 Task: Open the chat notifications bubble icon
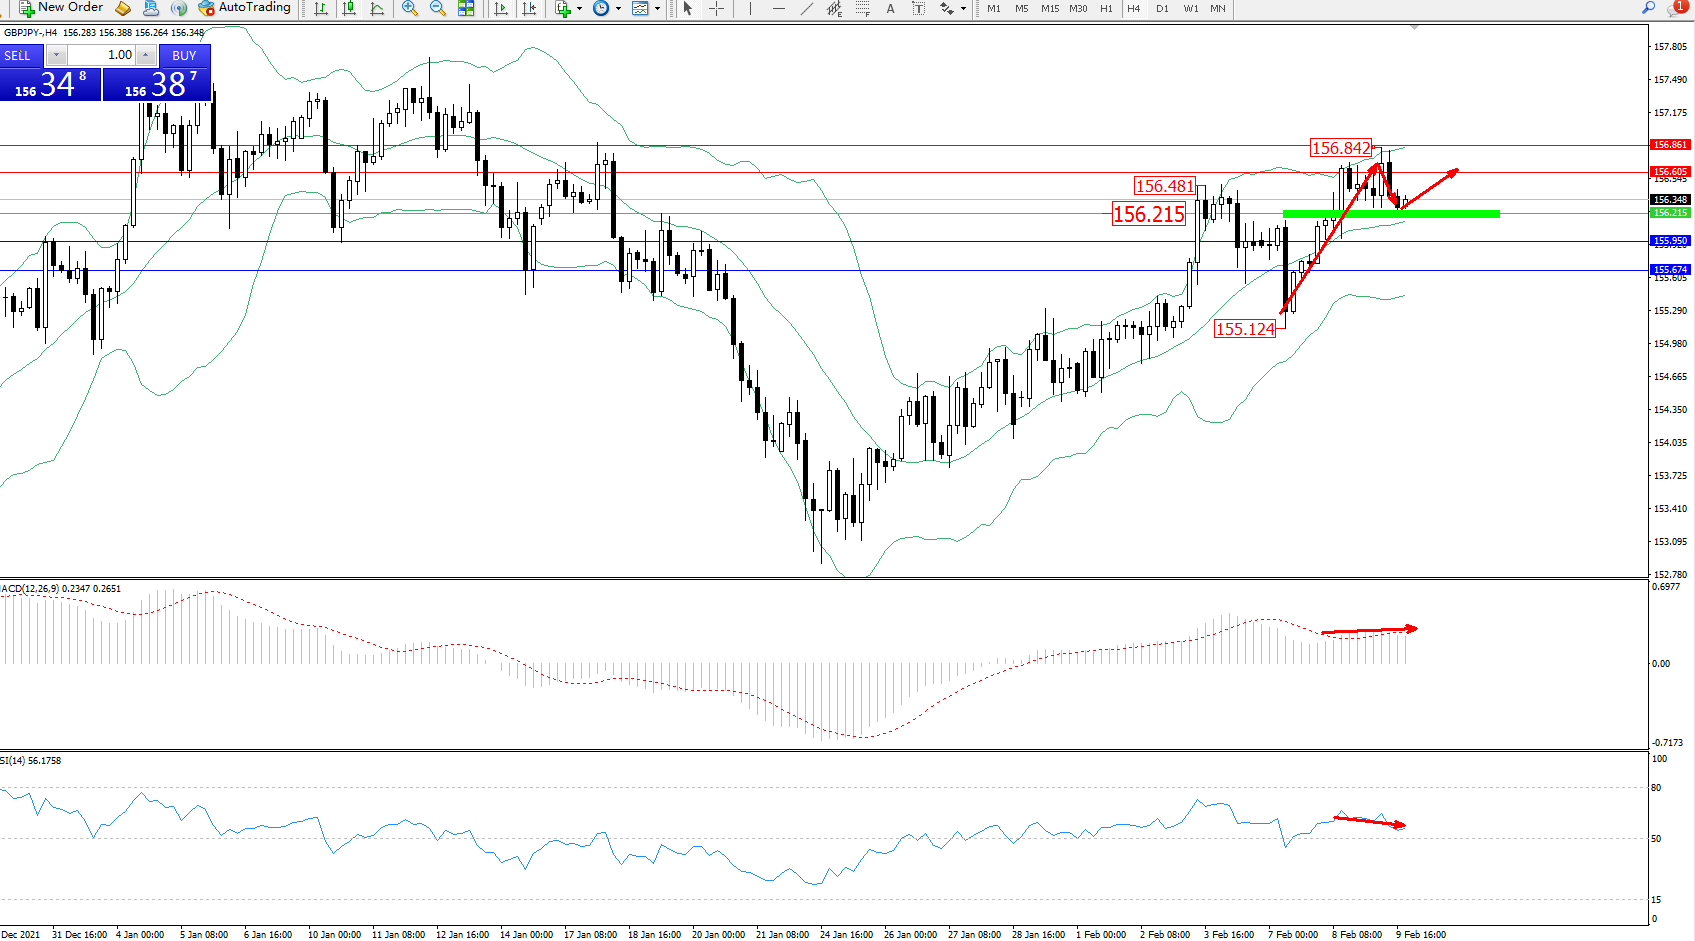tap(1677, 8)
